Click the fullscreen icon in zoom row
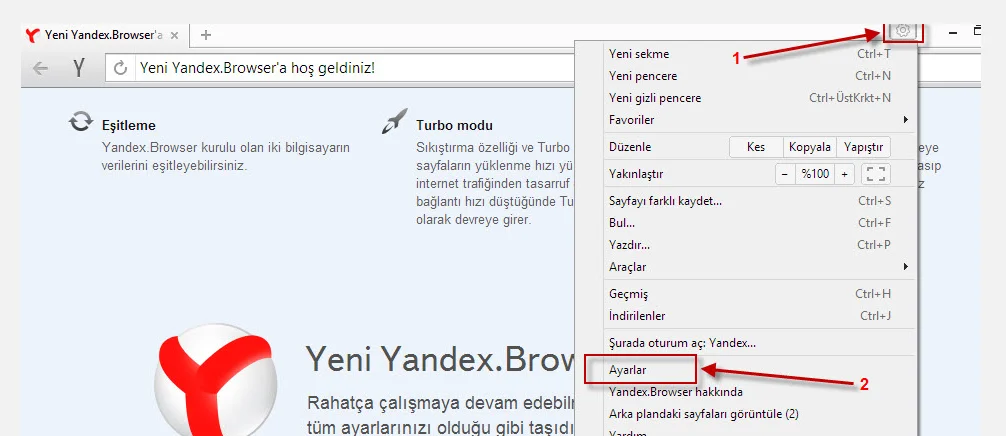 point(876,174)
